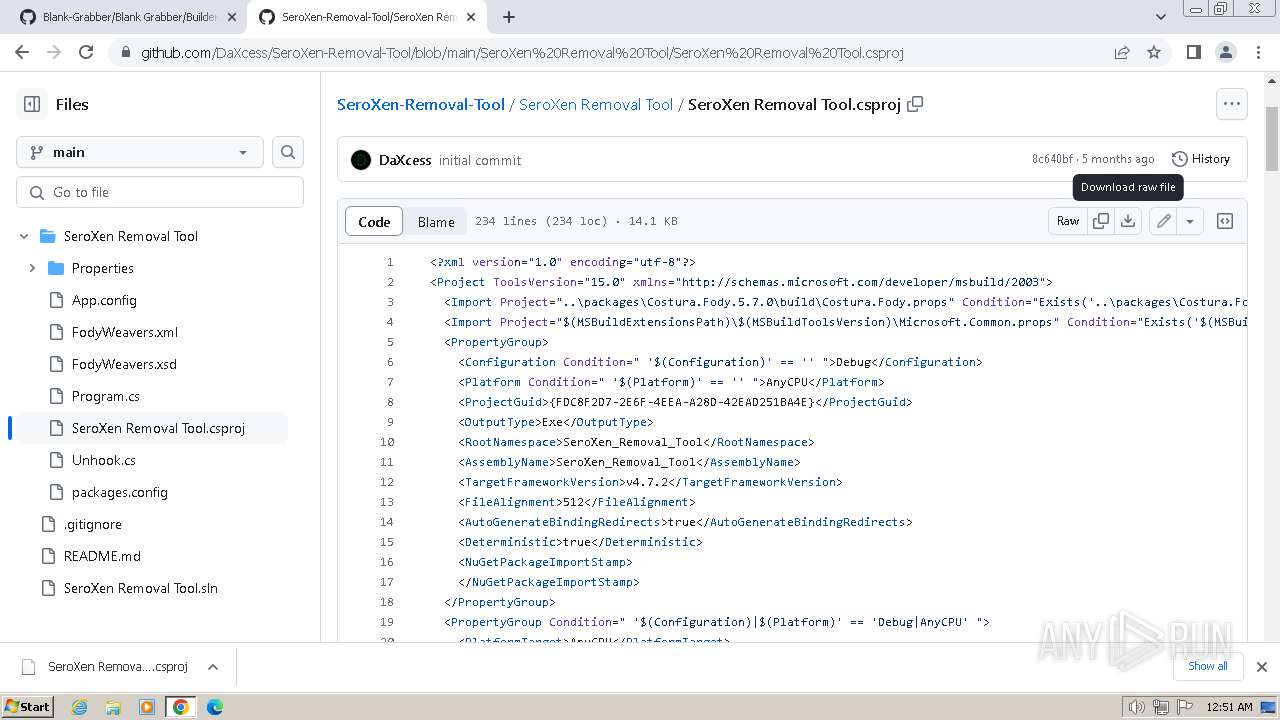Toggle Chrome side panel icon
Viewport: 1280px width, 720px height.
point(1194,52)
